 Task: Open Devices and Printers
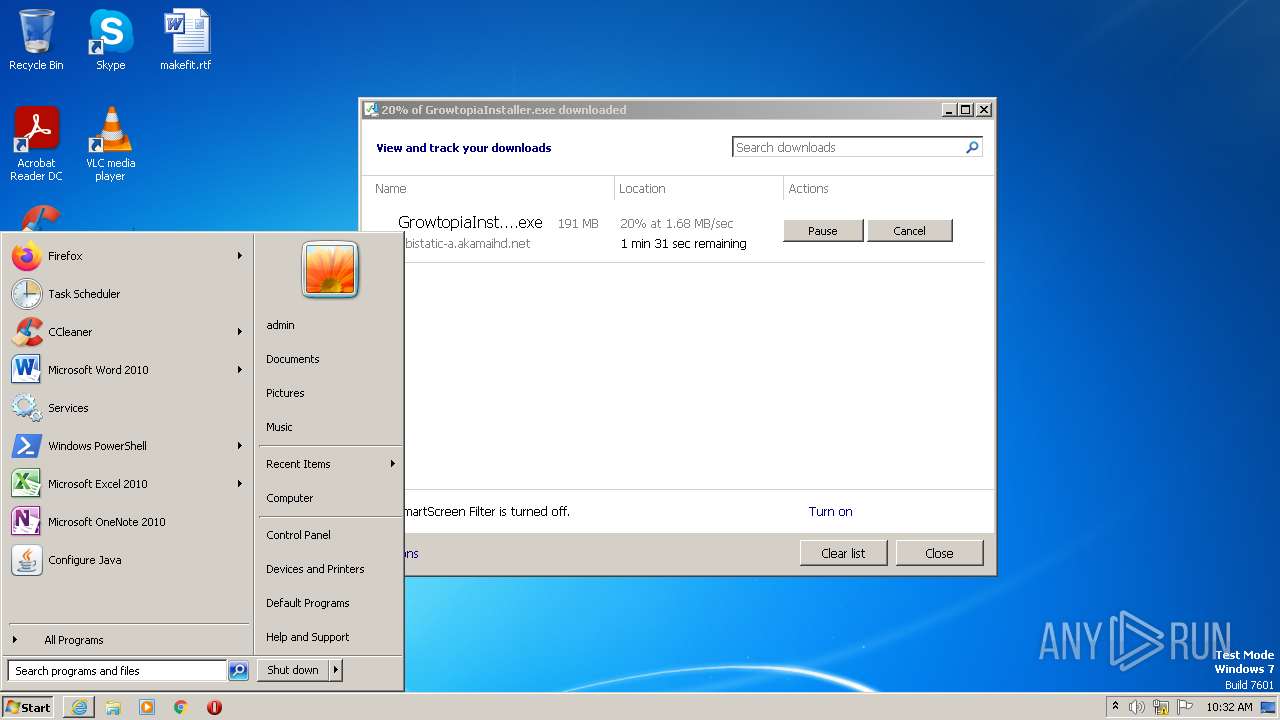click(330, 569)
